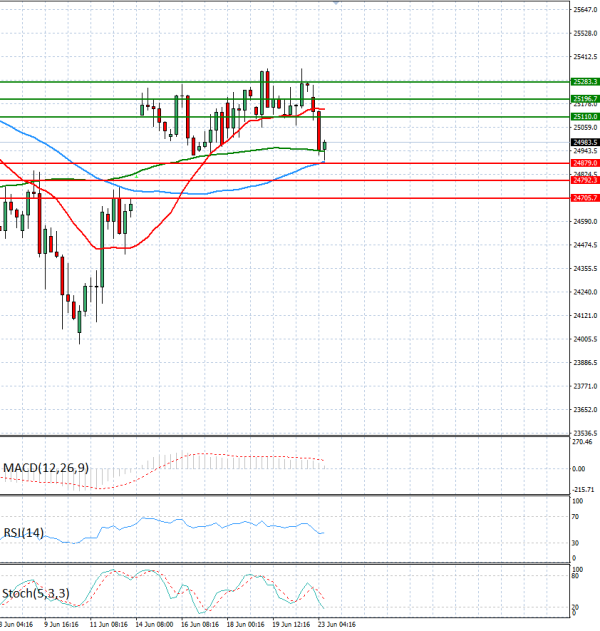The image size is (600, 631).
Task: Click the 24943.5 price axis value
Action: point(586,151)
